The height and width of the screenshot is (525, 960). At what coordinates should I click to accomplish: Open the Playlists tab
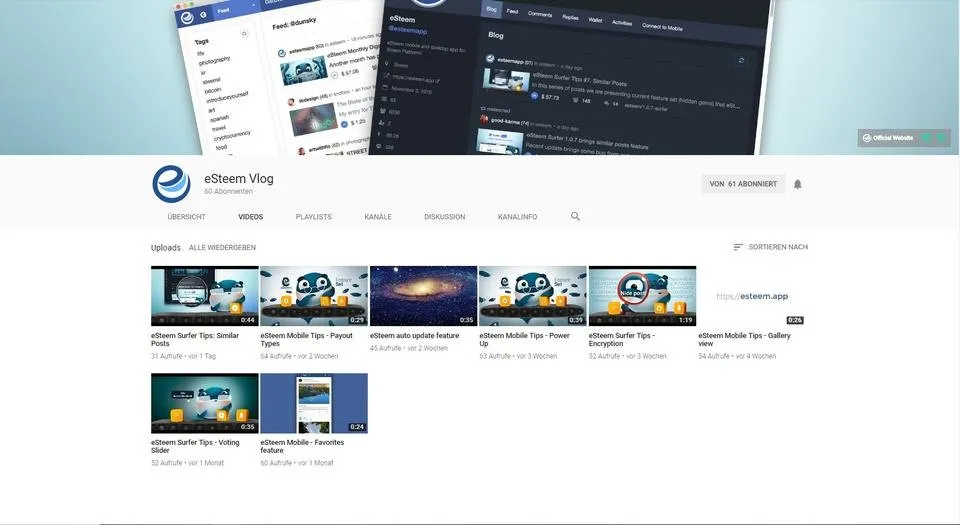click(x=313, y=217)
